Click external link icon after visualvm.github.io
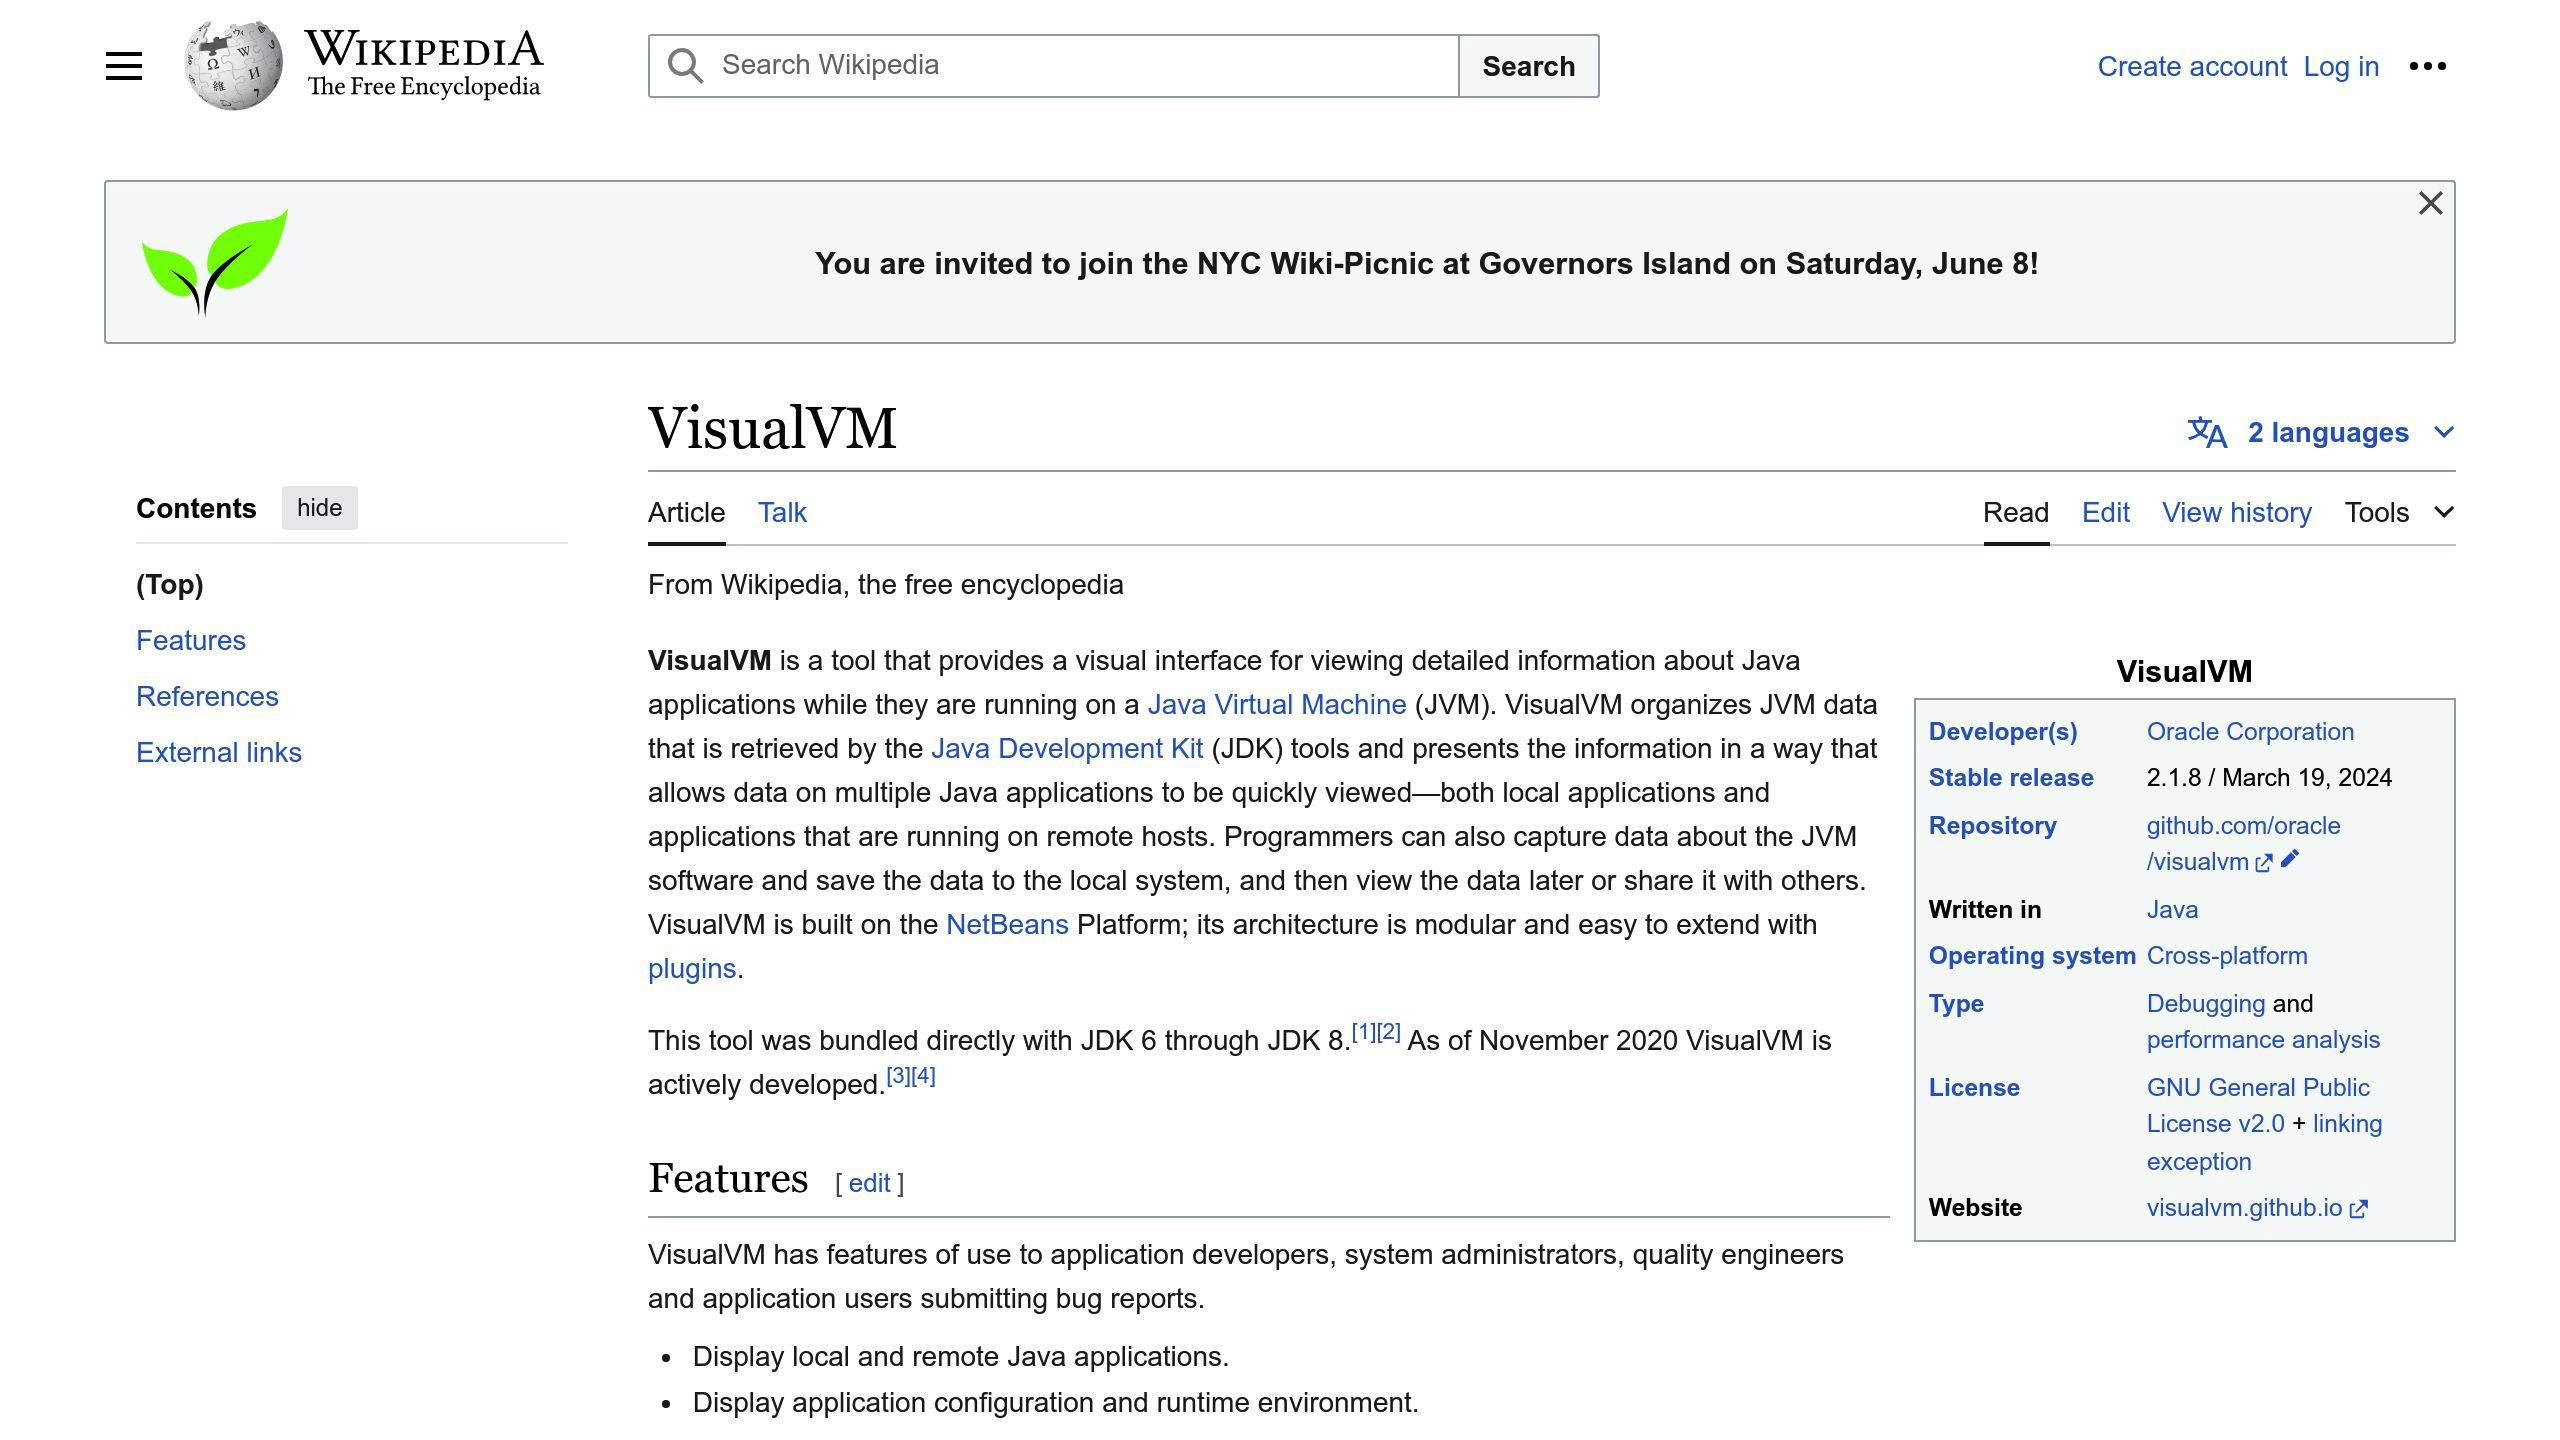2560x1440 pixels. [2358, 1209]
